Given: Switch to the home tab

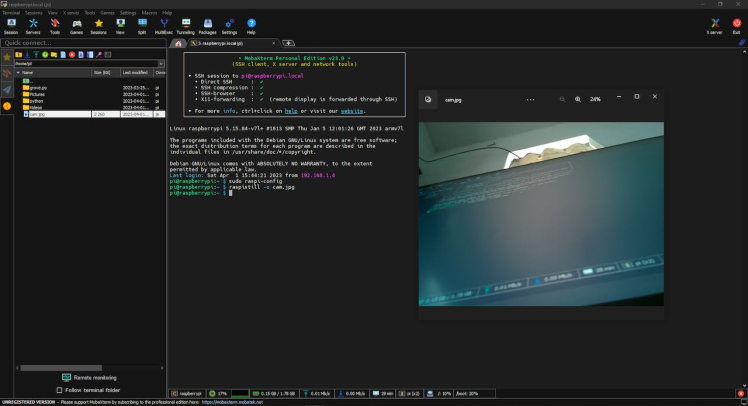Looking at the screenshot, I should (178, 44).
